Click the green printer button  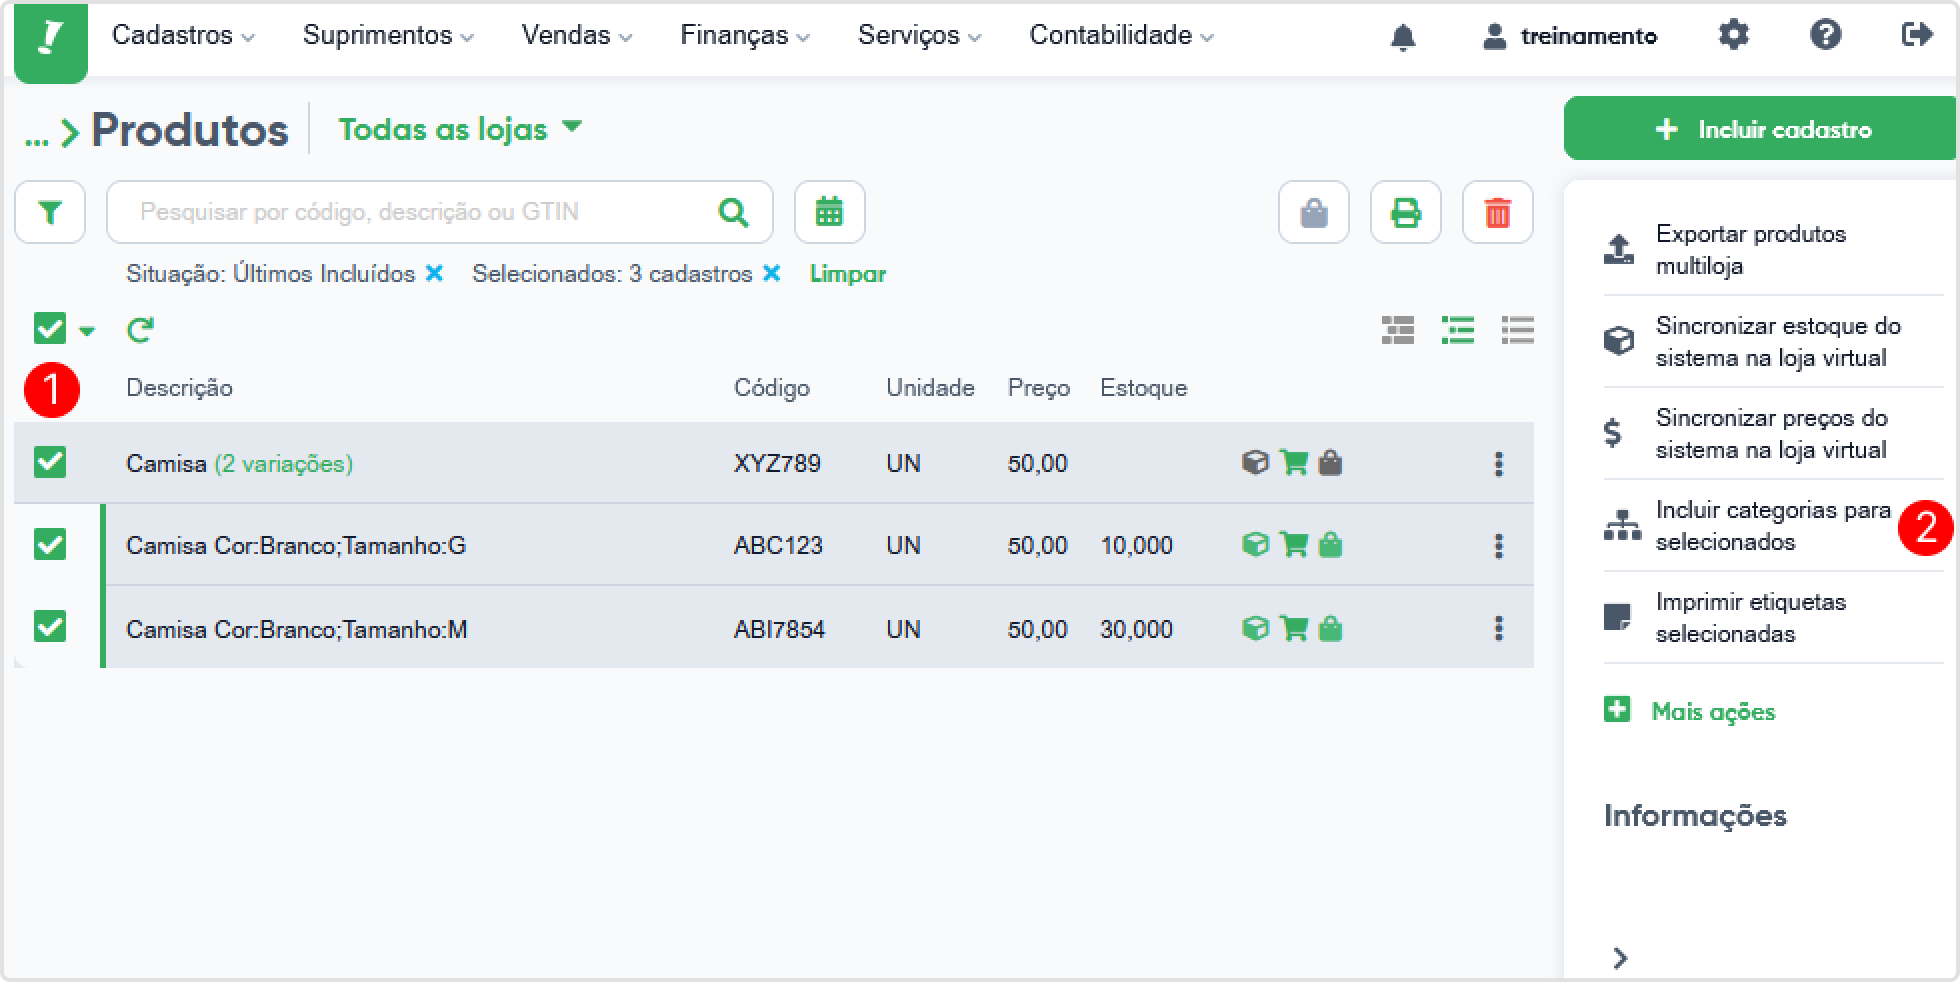point(1406,212)
